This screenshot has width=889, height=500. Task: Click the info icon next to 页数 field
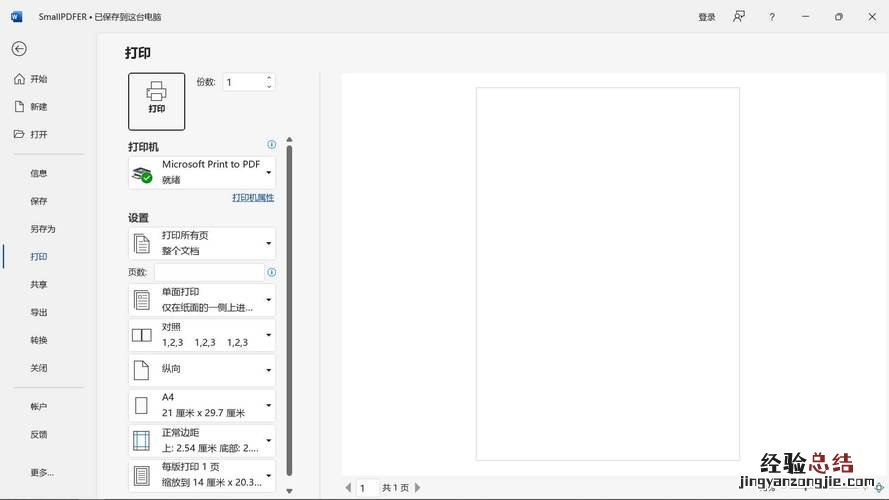tap(272, 272)
